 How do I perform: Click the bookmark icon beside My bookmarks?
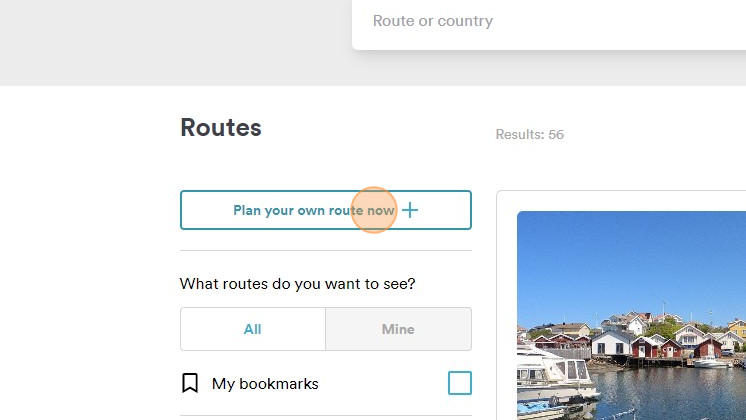[190, 383]
